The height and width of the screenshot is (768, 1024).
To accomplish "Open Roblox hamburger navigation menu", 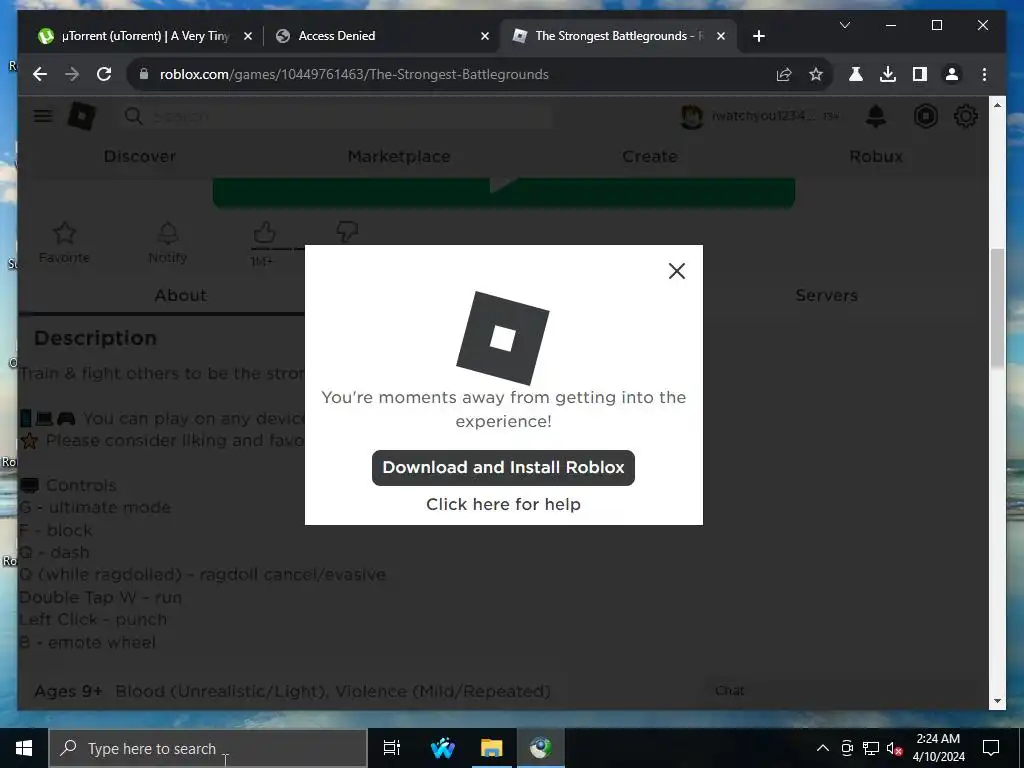I will point(43,116).
